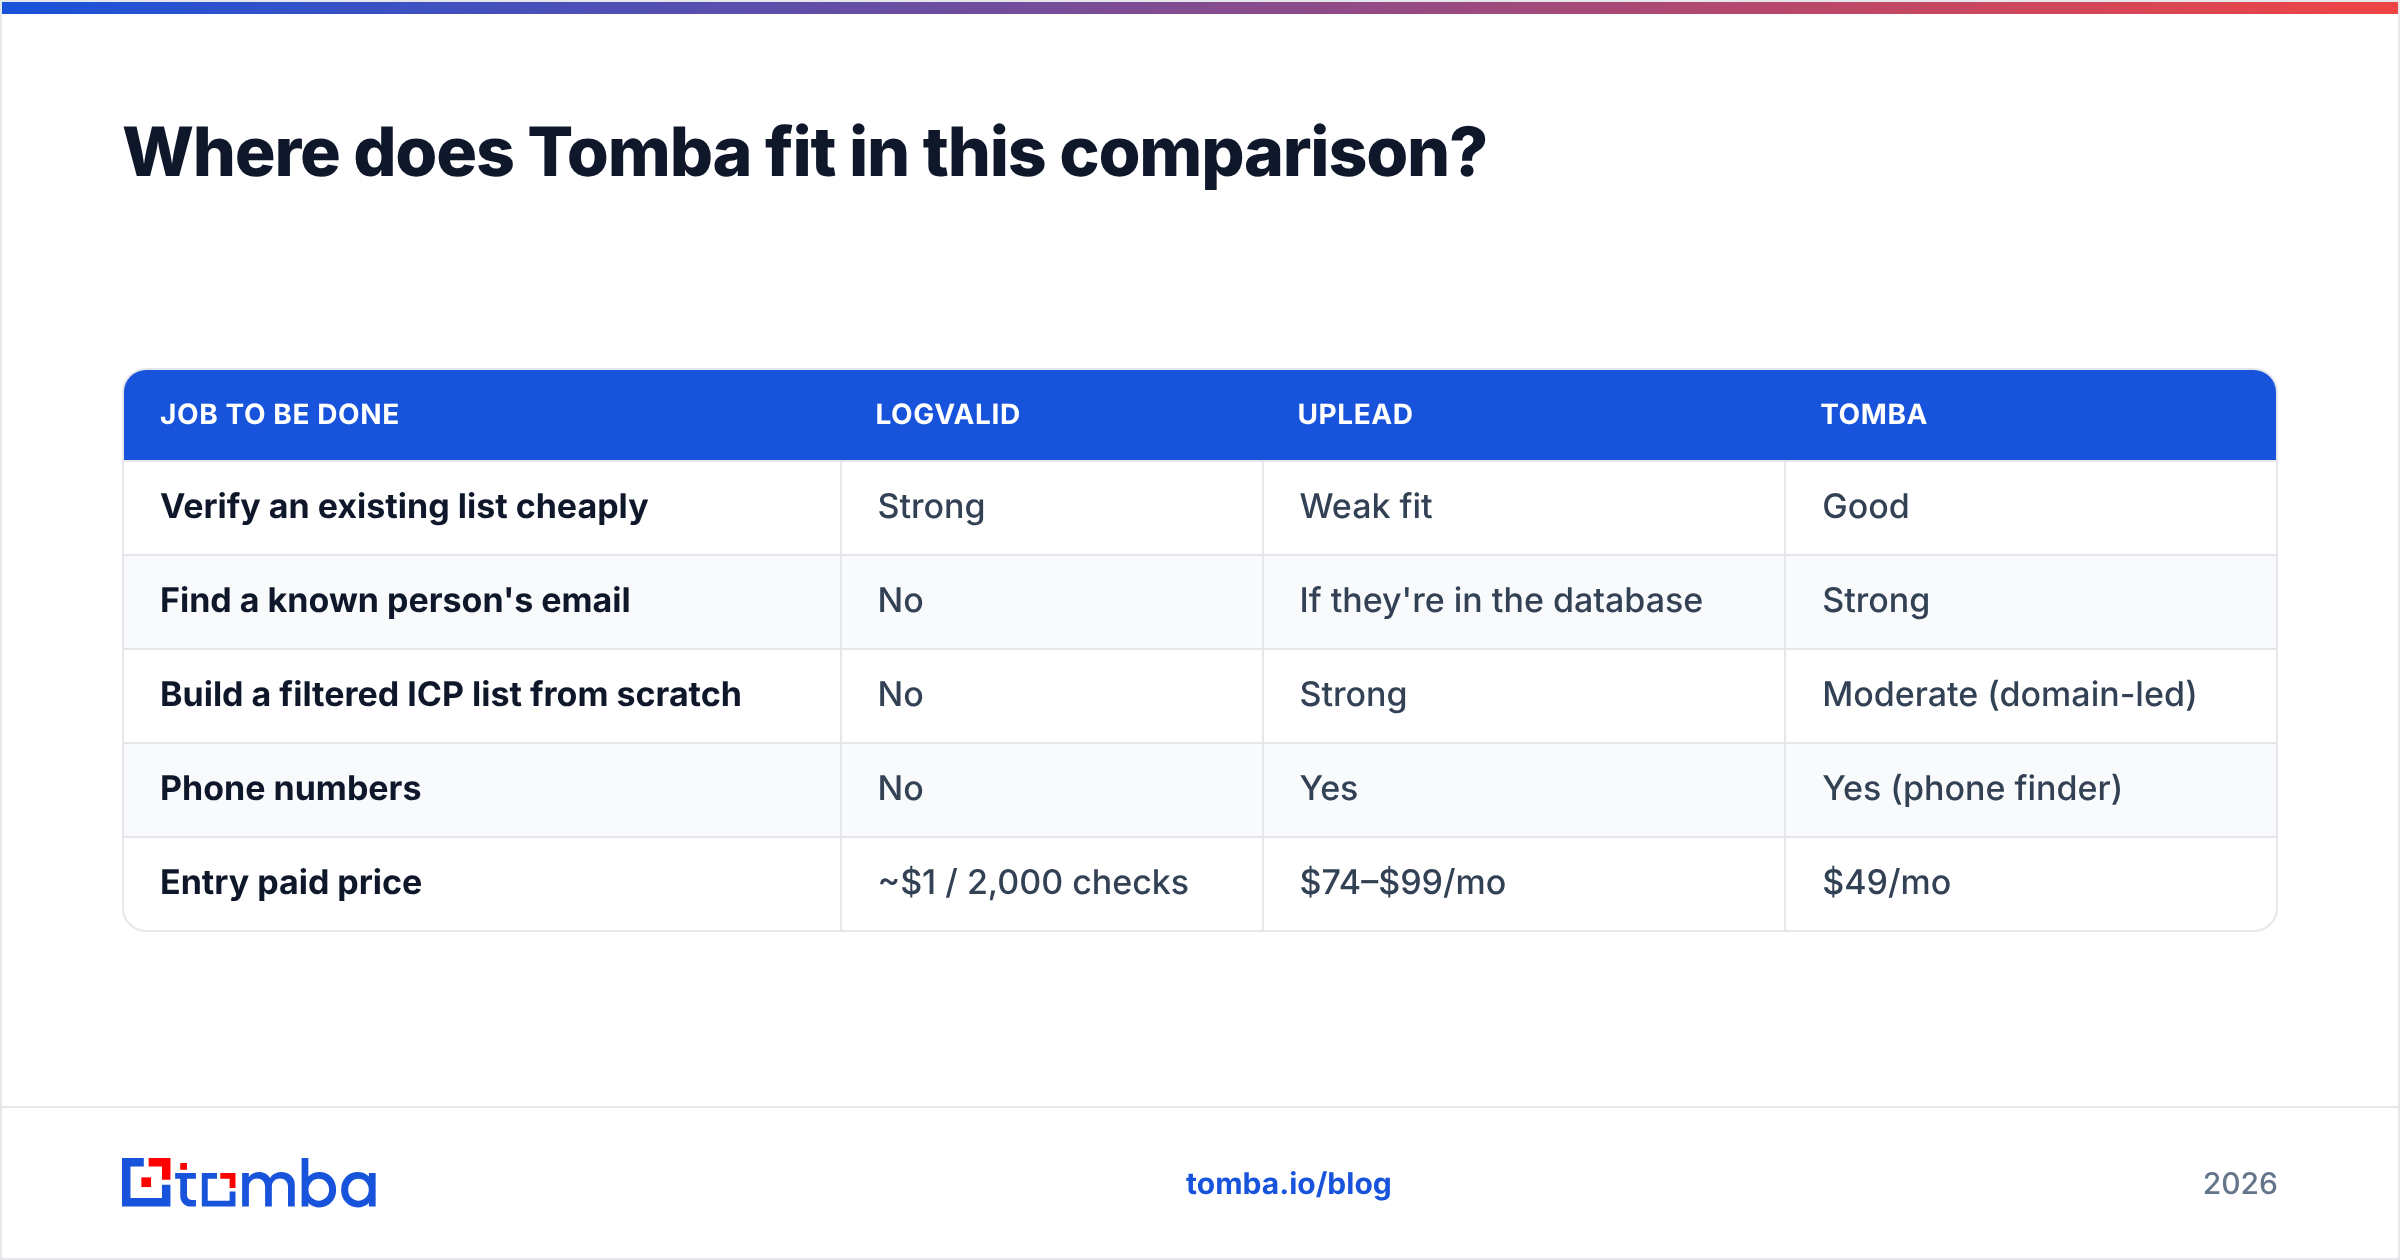Image resolution: width=2400 pixels, height=1260 pixels.
Task: Select the UPLEAD column header
Action: click(x=1355, y=414)
